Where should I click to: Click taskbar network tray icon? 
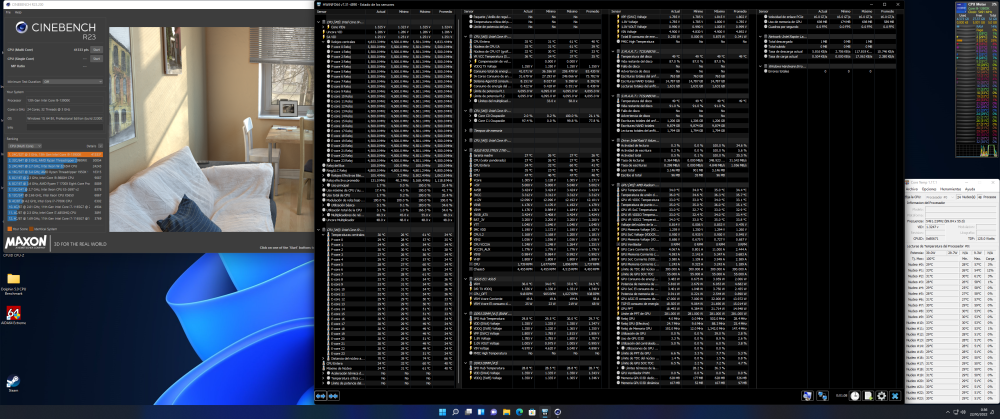point(958,412)
